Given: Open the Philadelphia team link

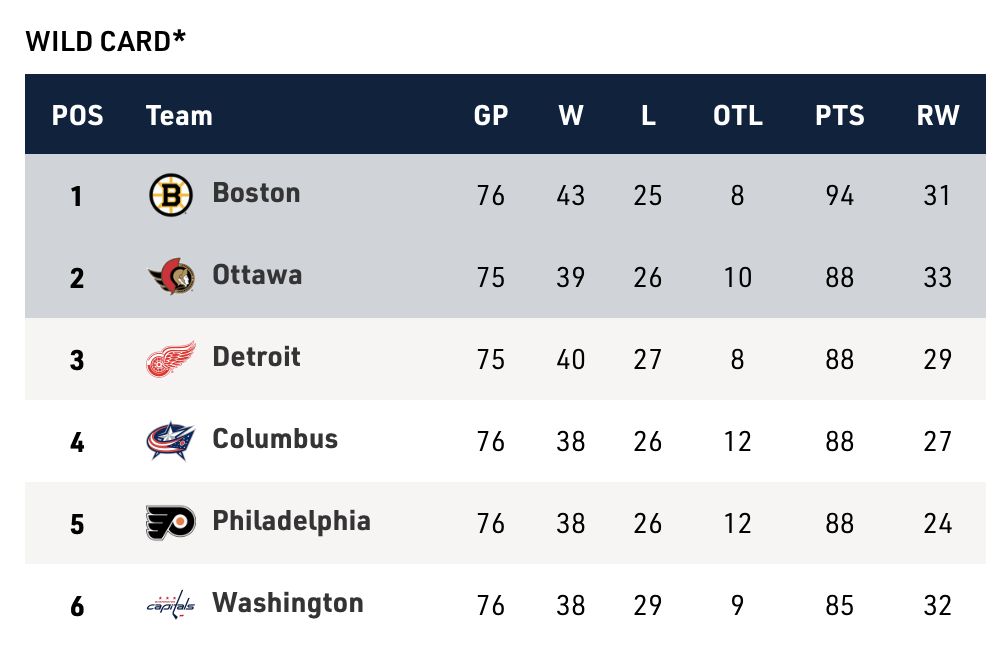Looking at the screenshot, I should (291, 520).
